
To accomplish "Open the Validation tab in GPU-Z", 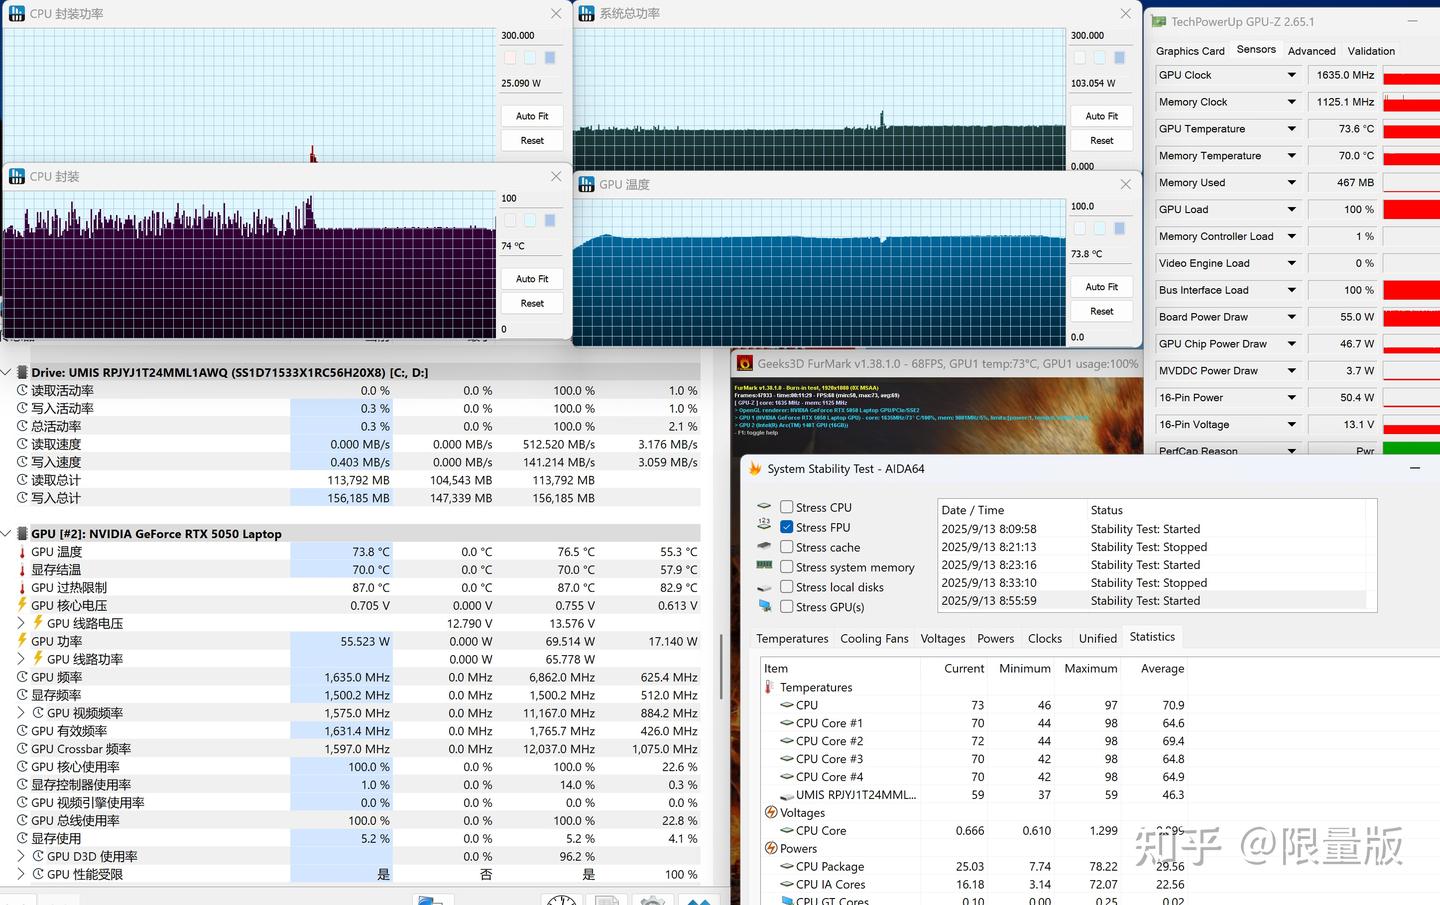I will tap(1371, 51).
